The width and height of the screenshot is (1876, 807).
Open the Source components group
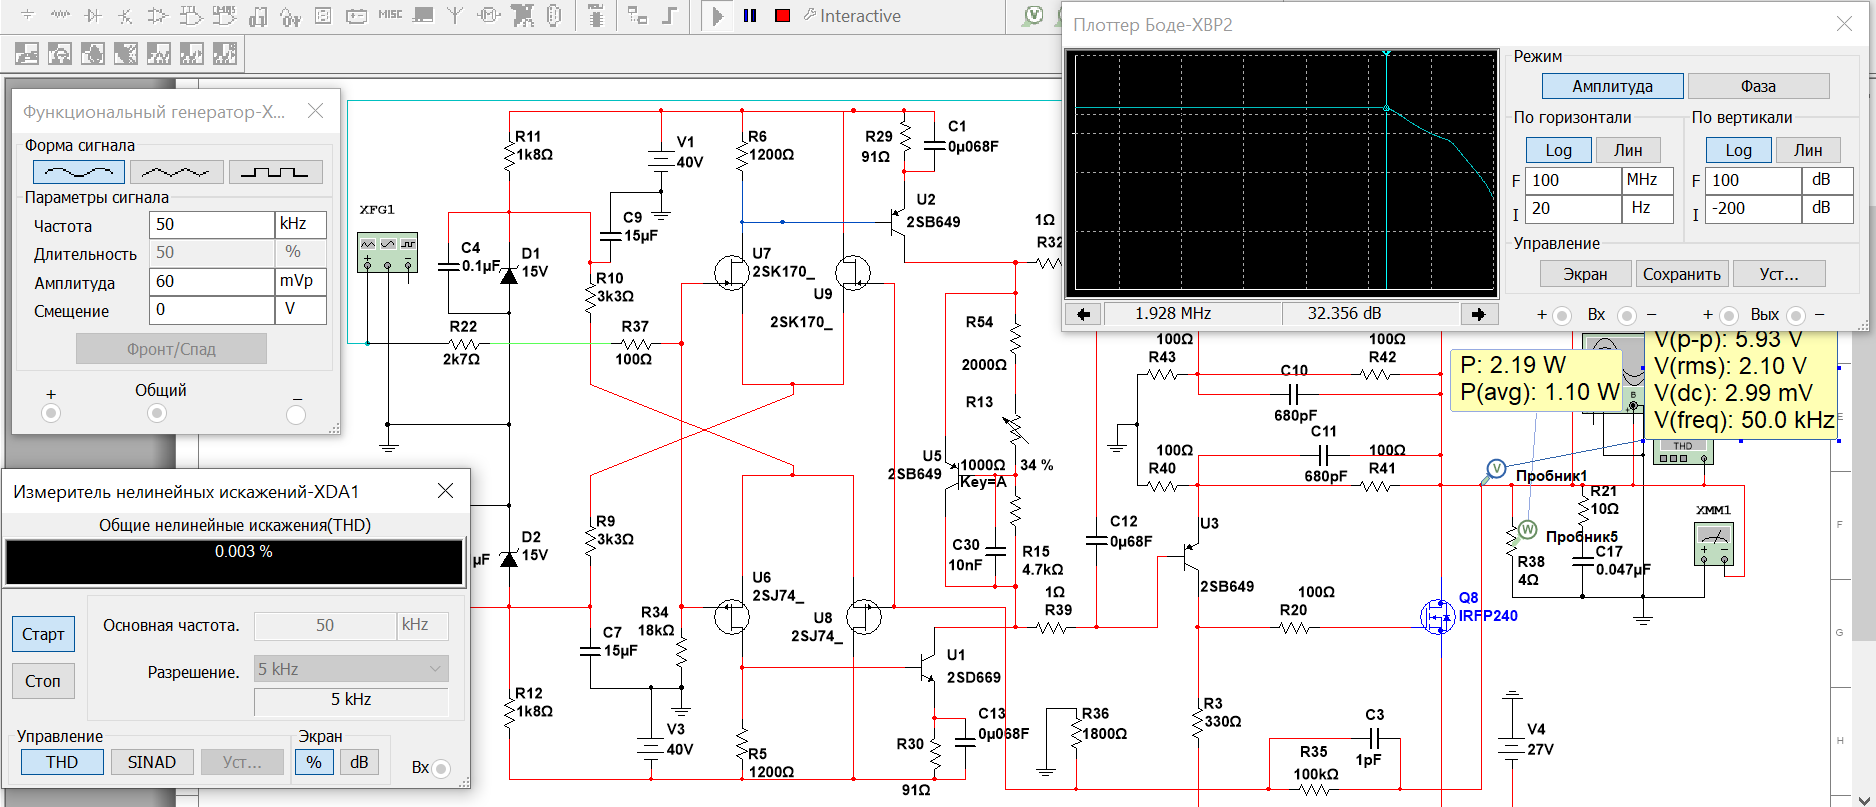(x=28, y=15)
